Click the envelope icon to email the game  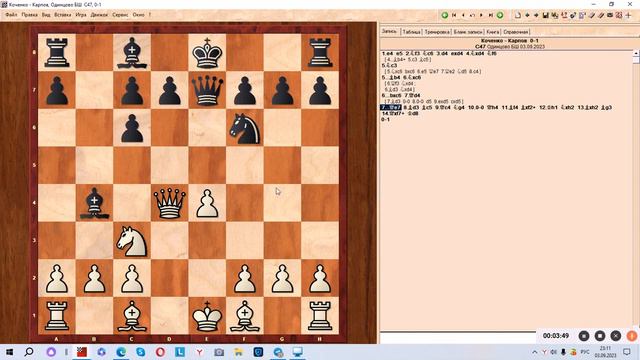610,15
